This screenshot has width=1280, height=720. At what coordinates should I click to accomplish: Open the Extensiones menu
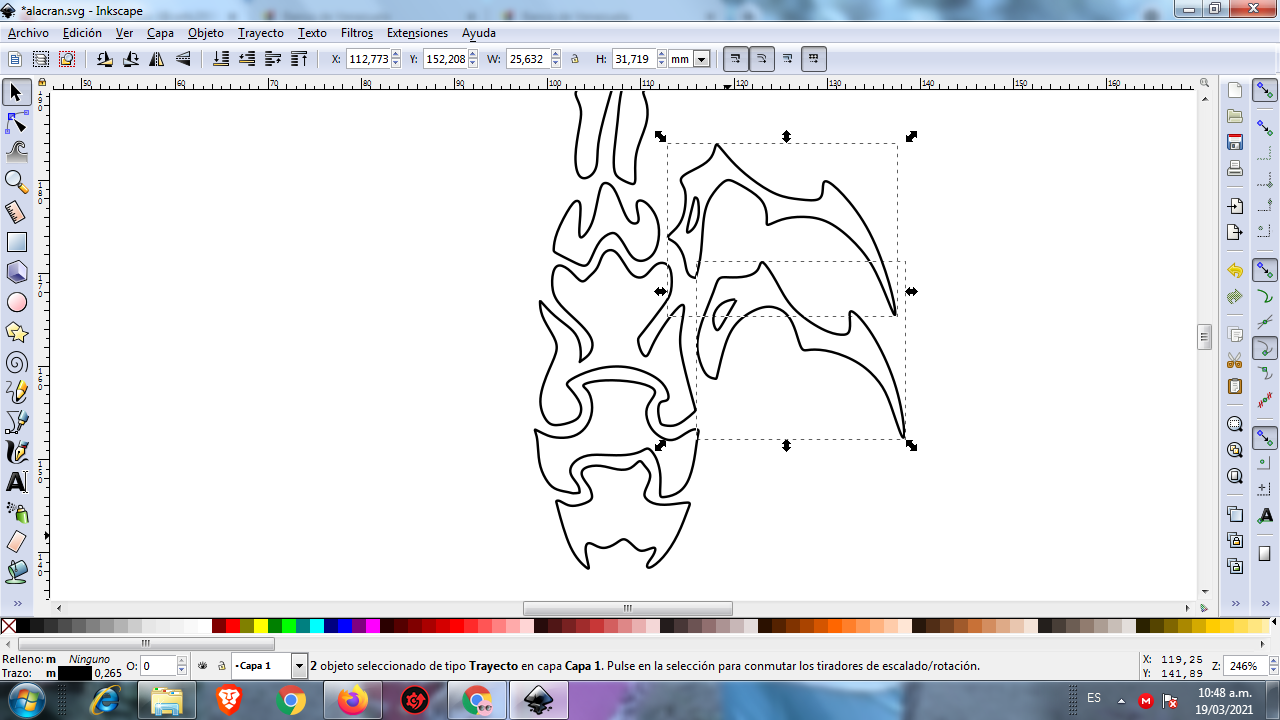pos(417,33)
